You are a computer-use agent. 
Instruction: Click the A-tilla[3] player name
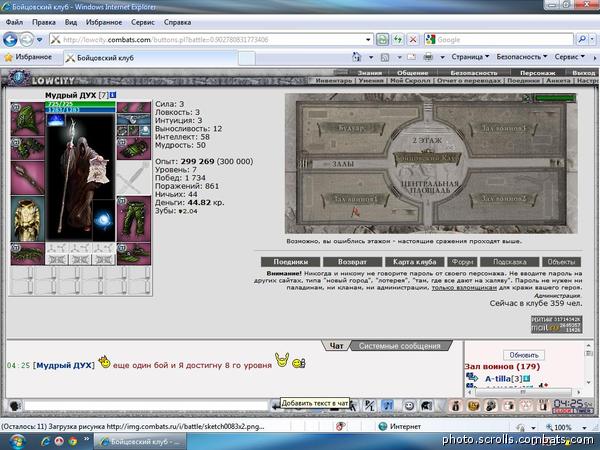coord(502,379)
